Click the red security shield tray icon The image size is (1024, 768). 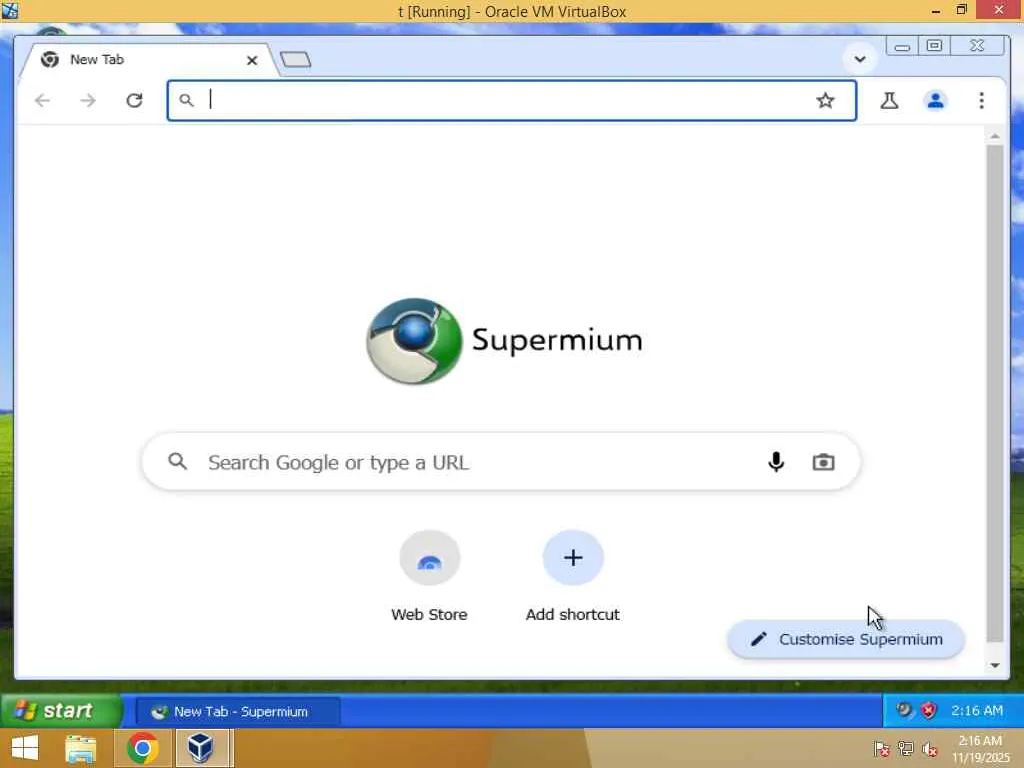928,710
